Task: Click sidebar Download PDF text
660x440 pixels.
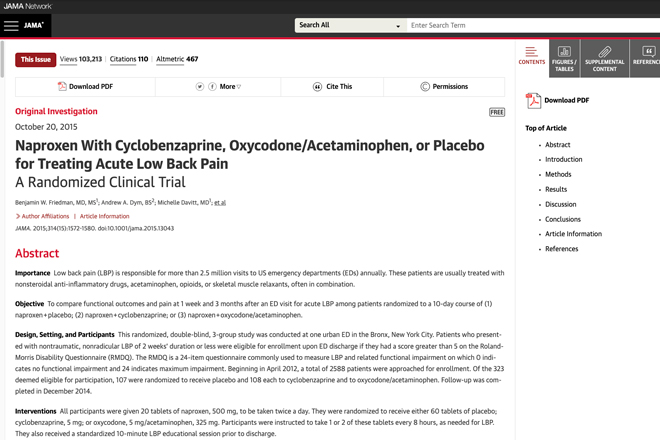Action: click(x=567, y=100)
